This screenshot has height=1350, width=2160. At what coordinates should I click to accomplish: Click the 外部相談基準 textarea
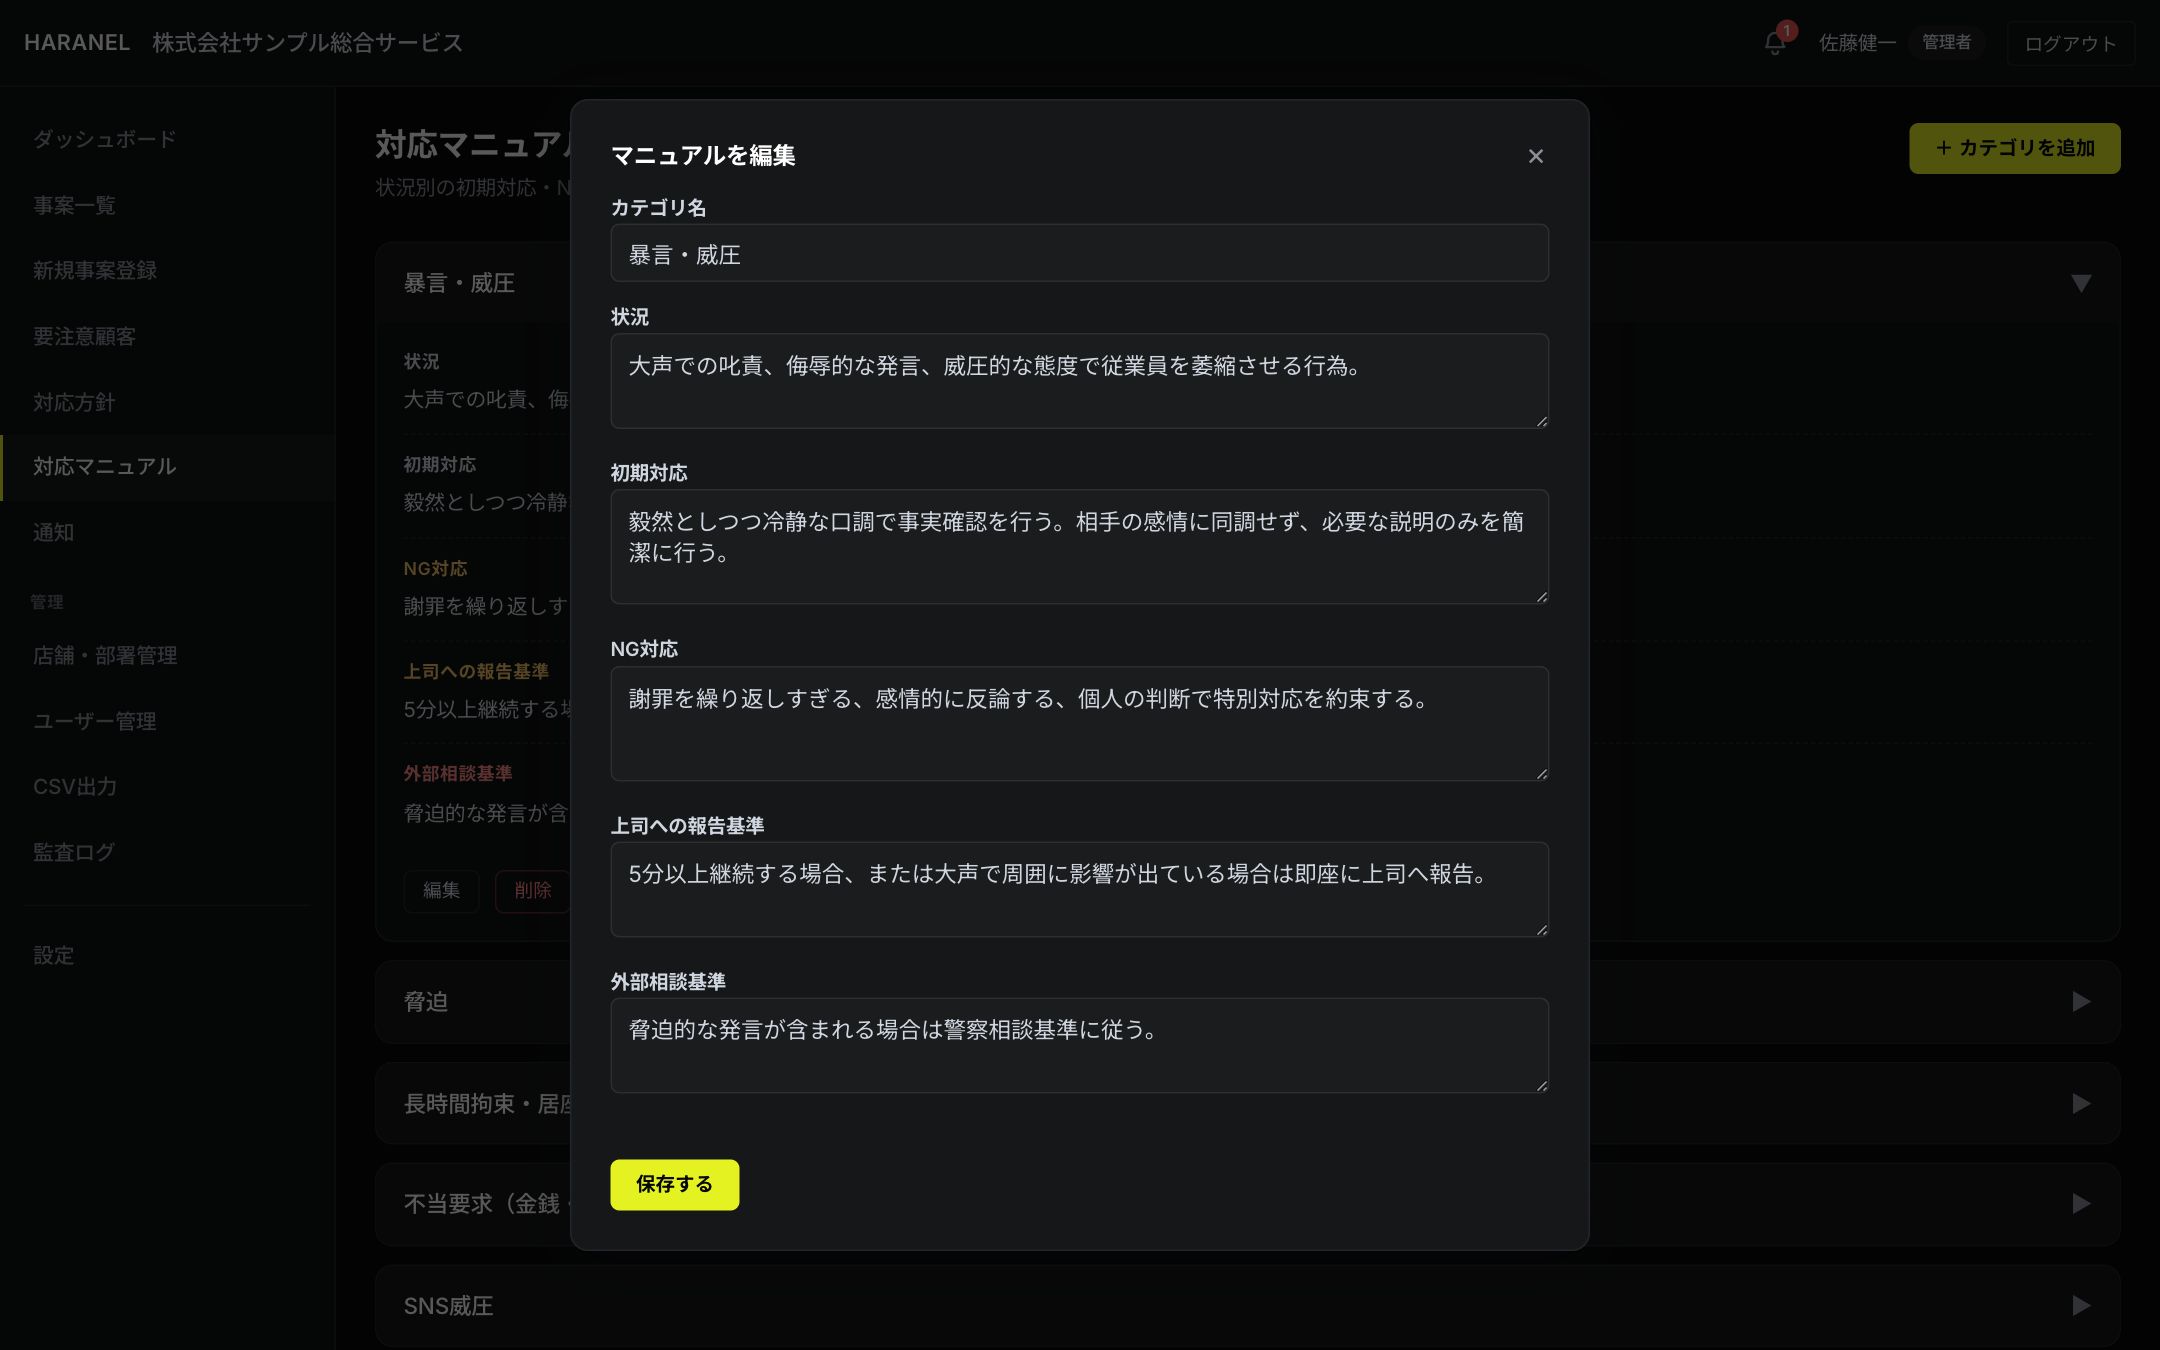click(x=1079, y=1046)
